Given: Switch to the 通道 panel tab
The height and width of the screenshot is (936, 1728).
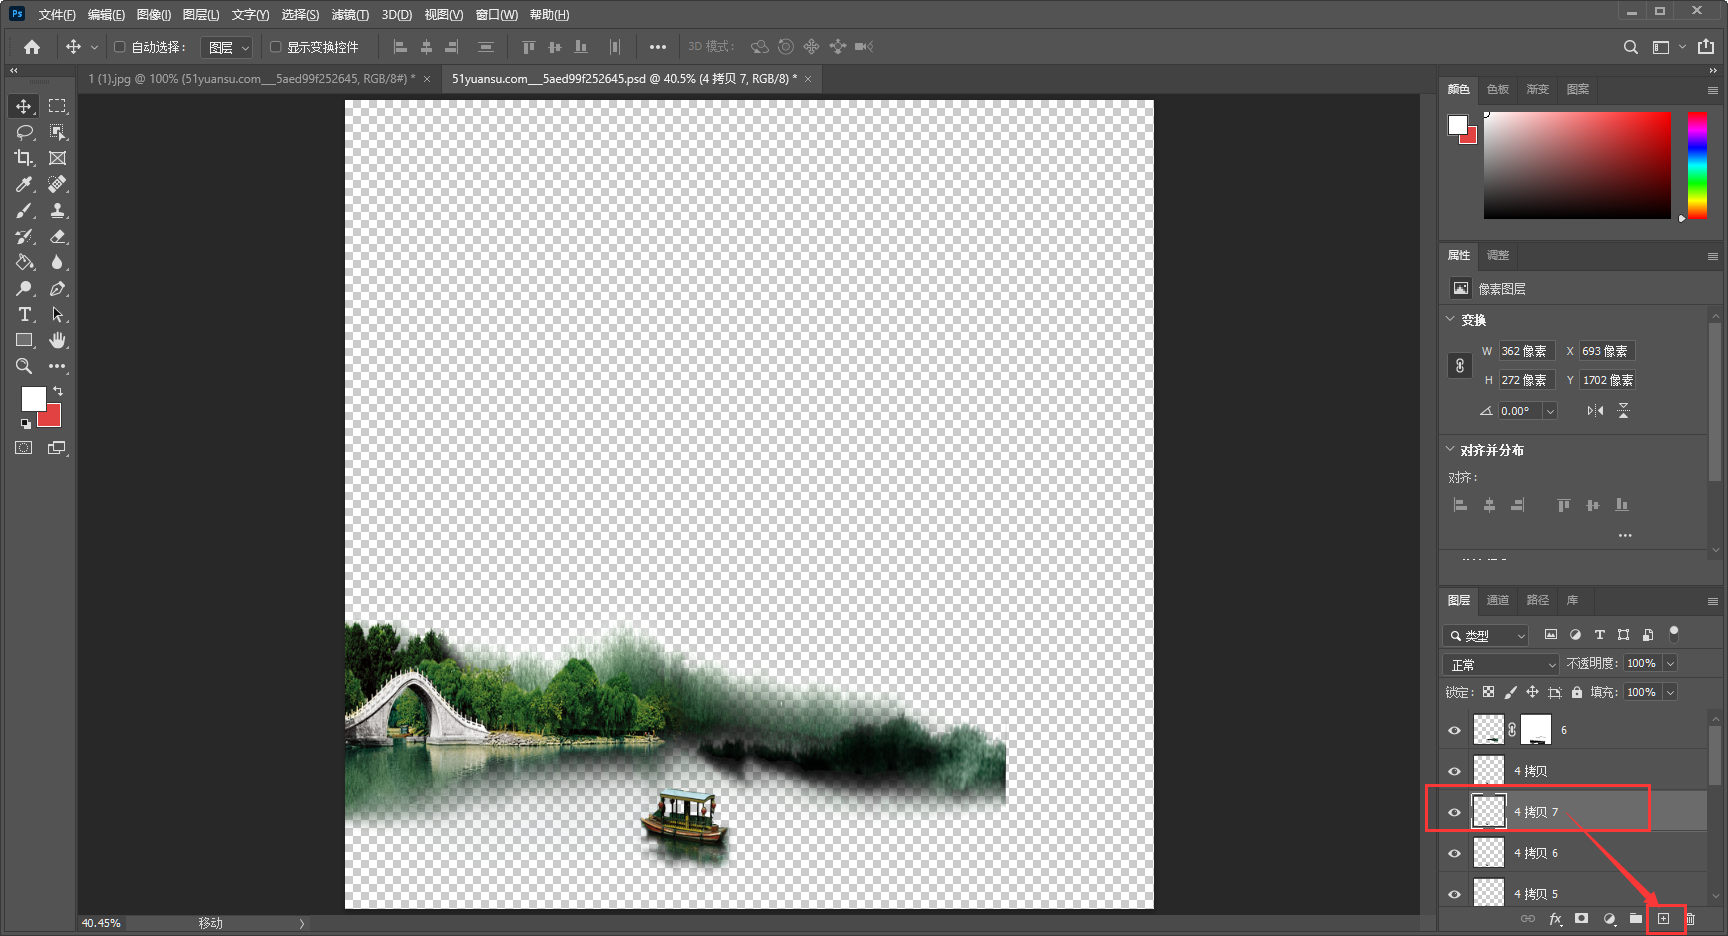Looking at the screenshot, I should (x=1498, y=600).
